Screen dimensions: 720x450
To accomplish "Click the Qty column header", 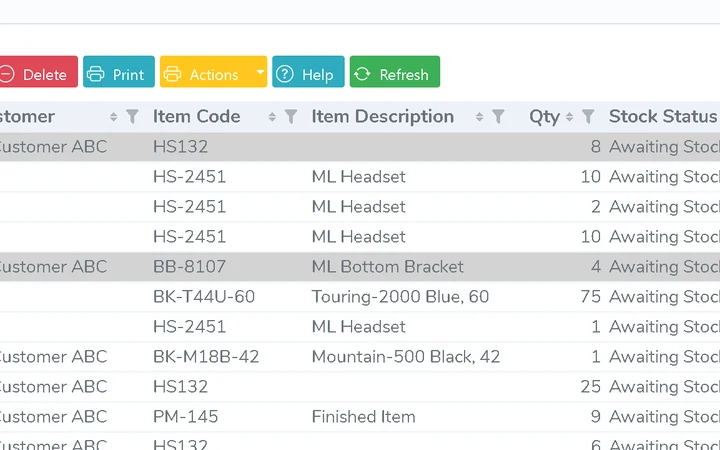I will click(545, 117).
